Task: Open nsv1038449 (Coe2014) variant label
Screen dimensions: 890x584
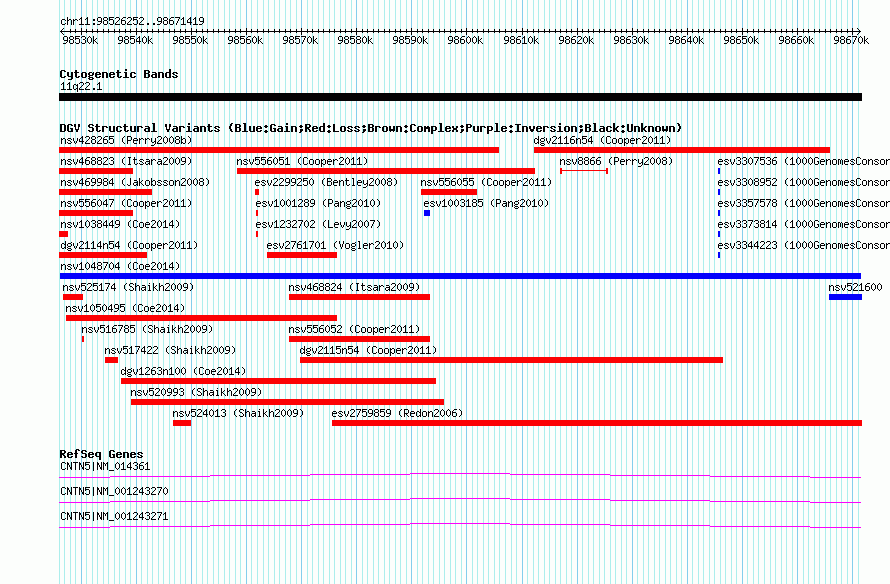Action: click(x=120, y=224)
